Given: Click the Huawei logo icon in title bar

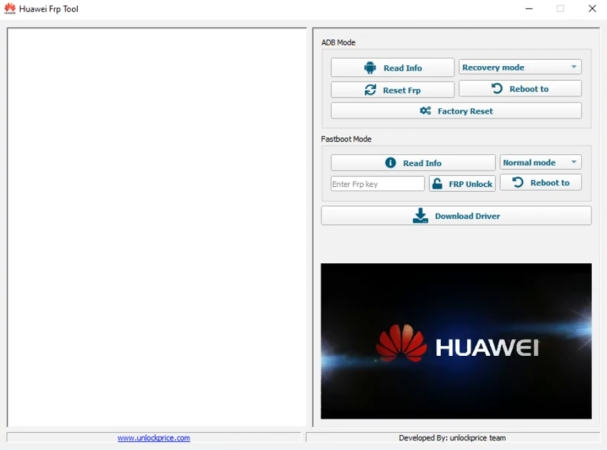Looking at the screenshot, I should pos(10,9).
